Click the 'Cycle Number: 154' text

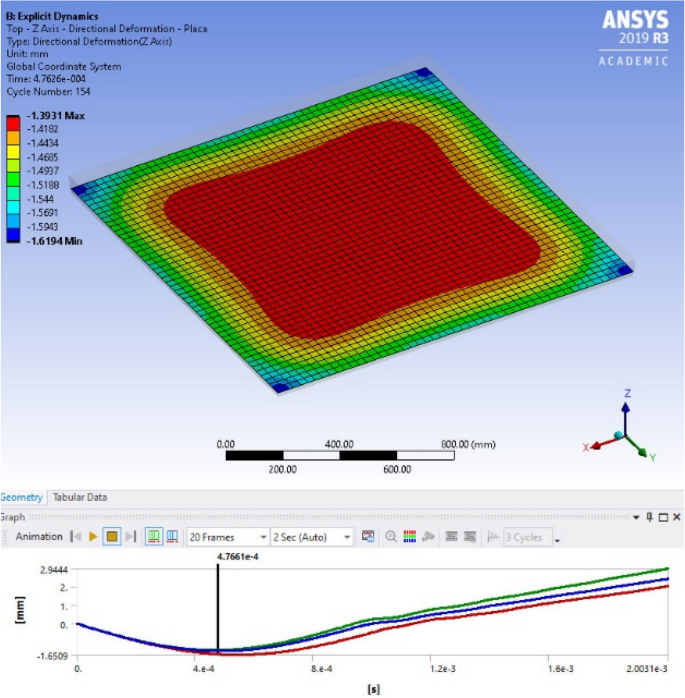pyautogui.click(x=48, y=92)
